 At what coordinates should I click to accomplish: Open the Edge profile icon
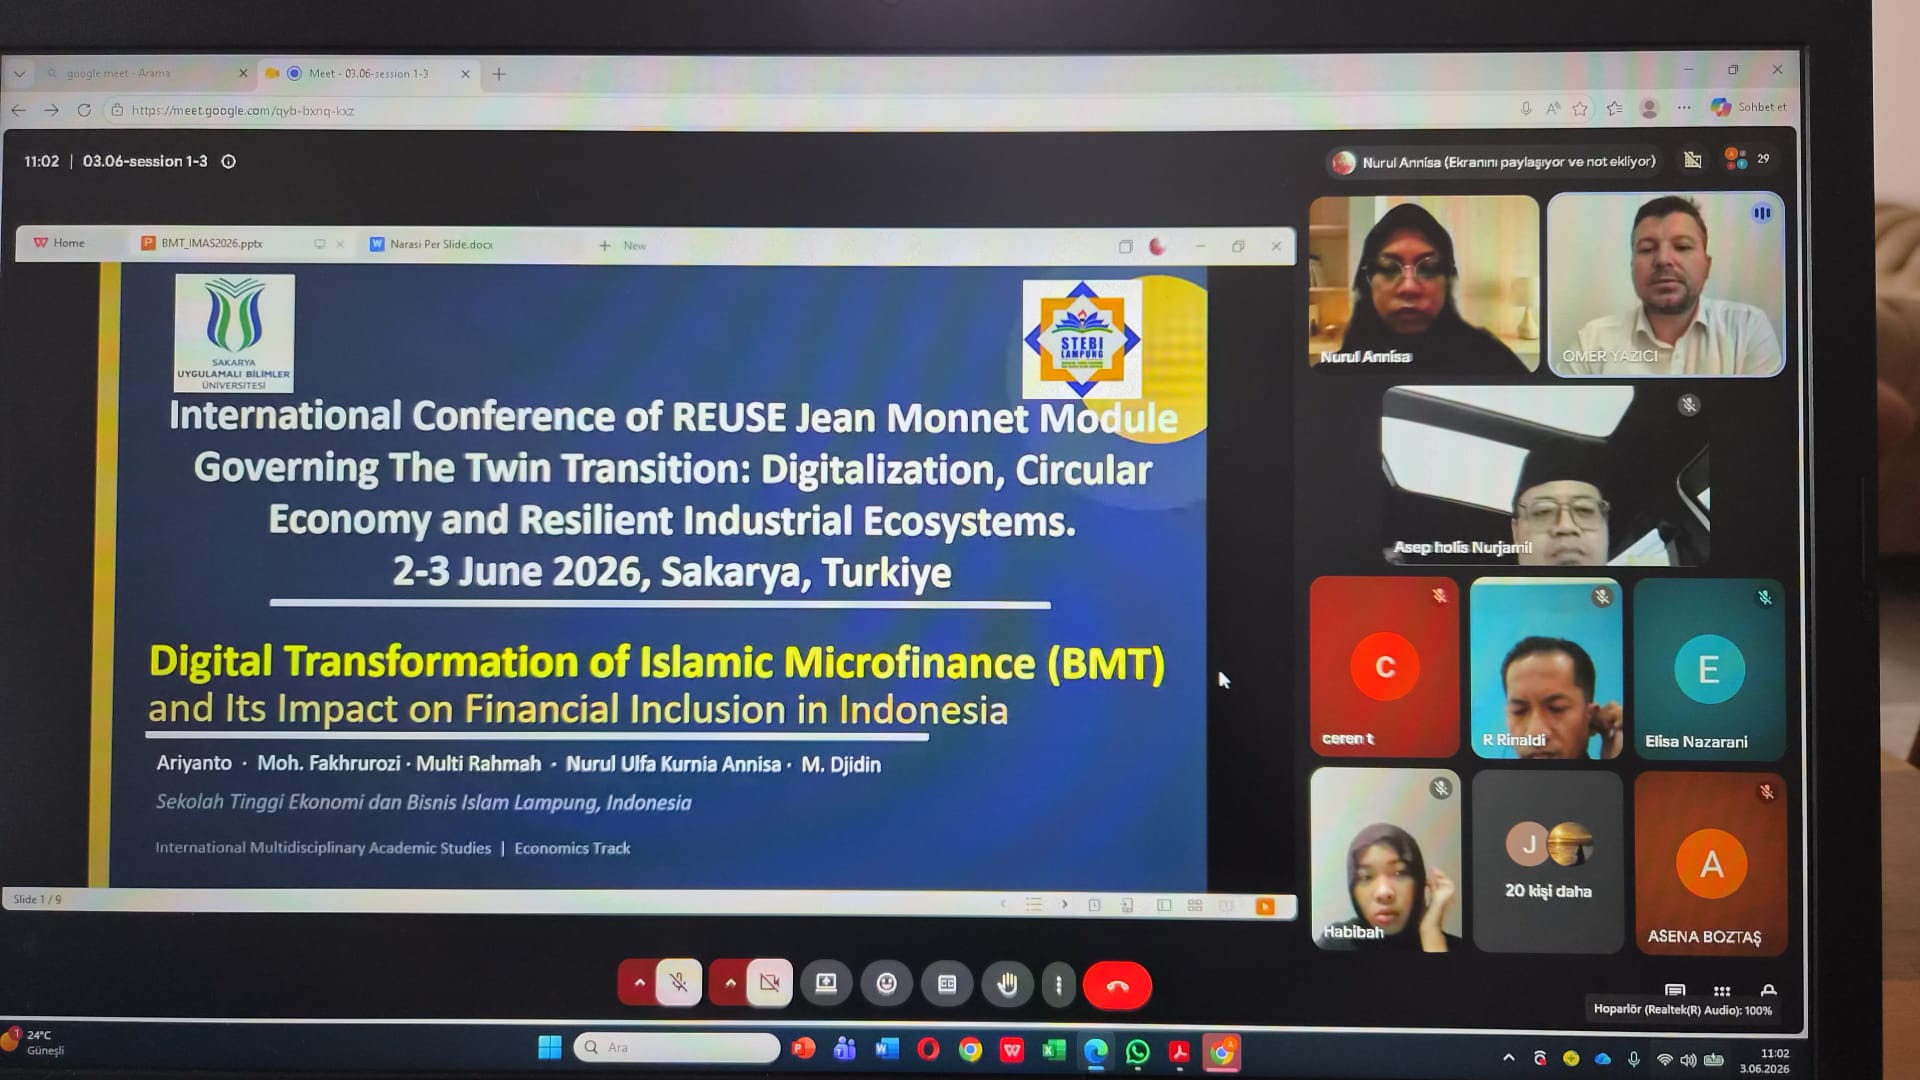point(1649,108)
